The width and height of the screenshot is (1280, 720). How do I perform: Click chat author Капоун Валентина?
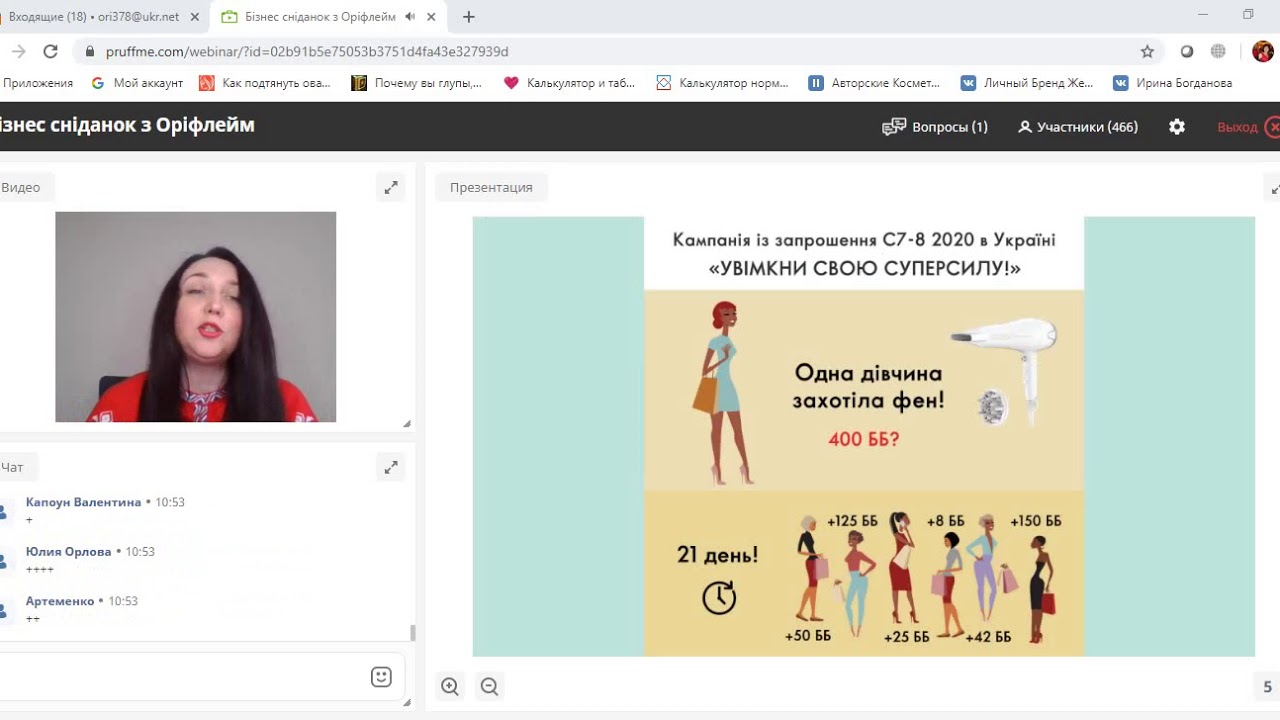pos(83,502)
